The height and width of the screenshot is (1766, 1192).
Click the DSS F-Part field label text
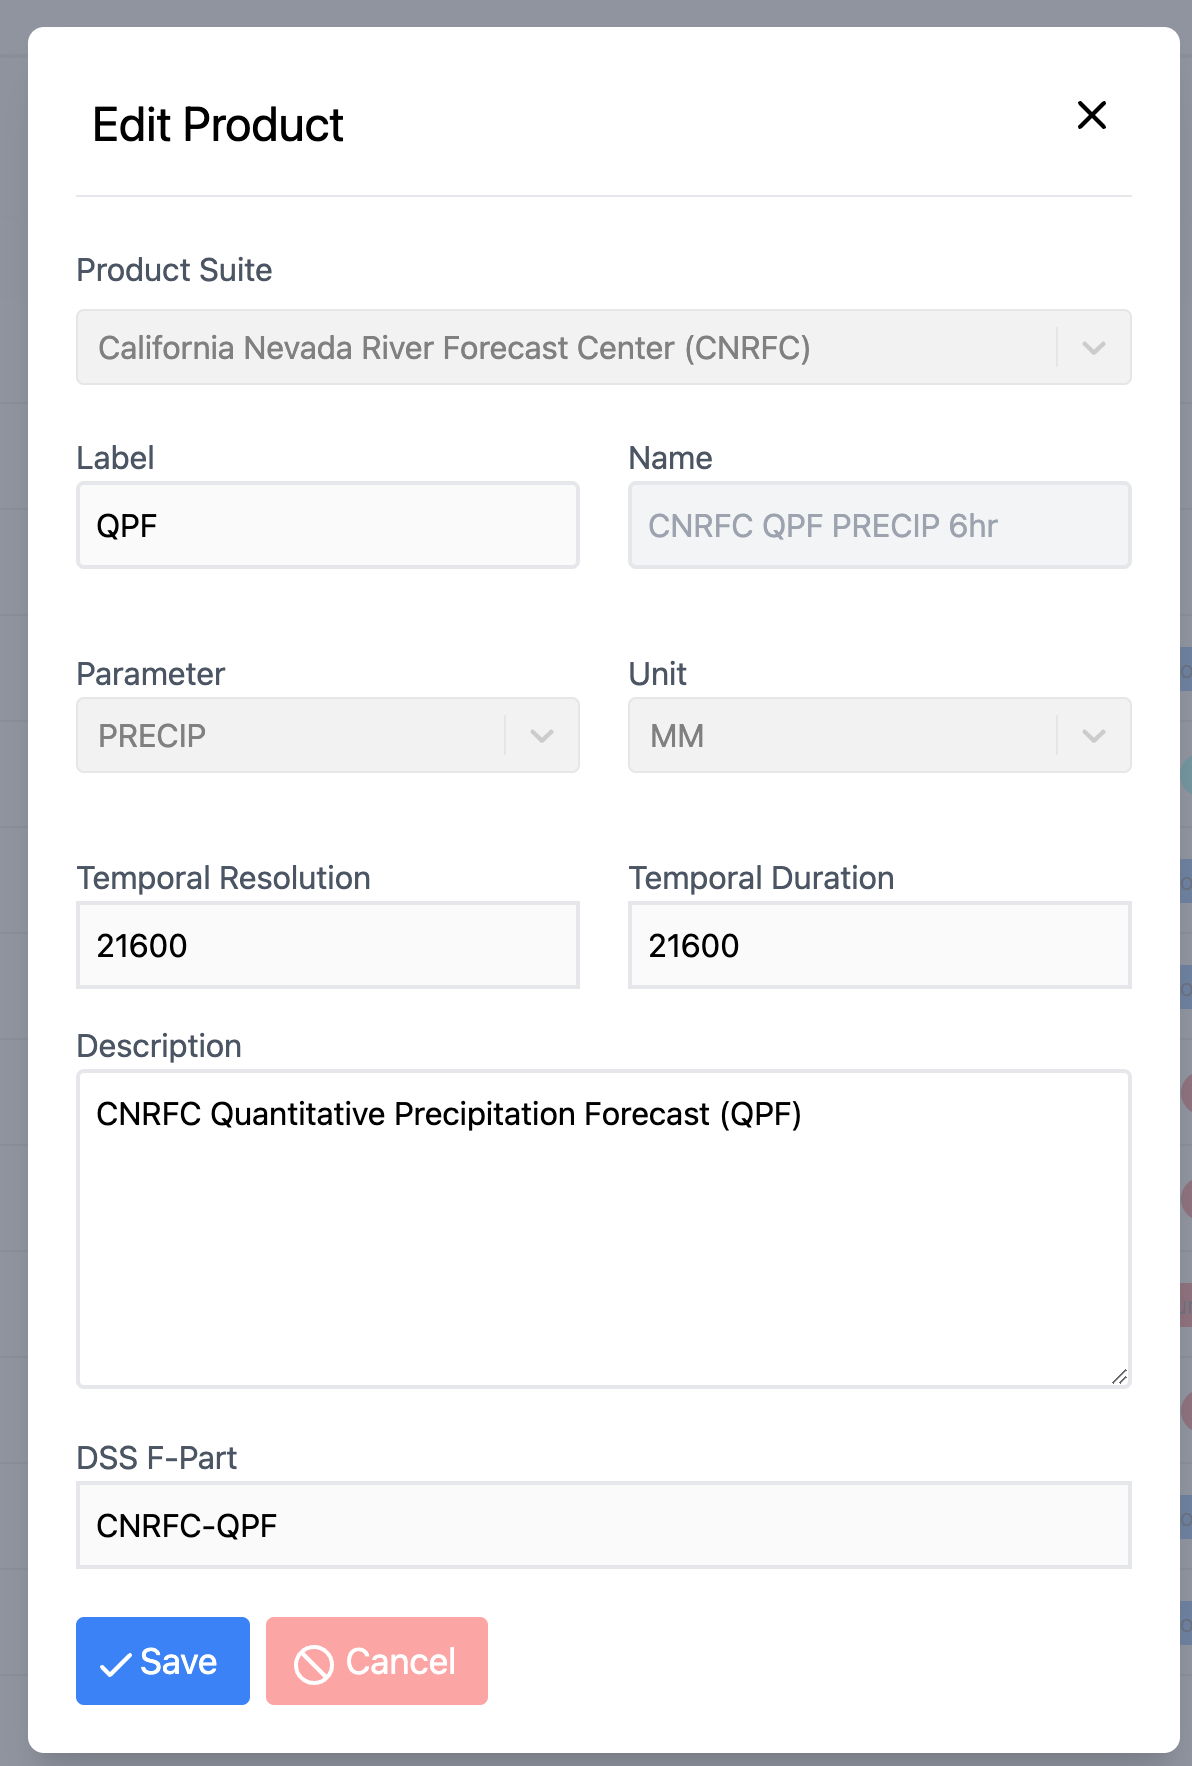(157, 1458)
